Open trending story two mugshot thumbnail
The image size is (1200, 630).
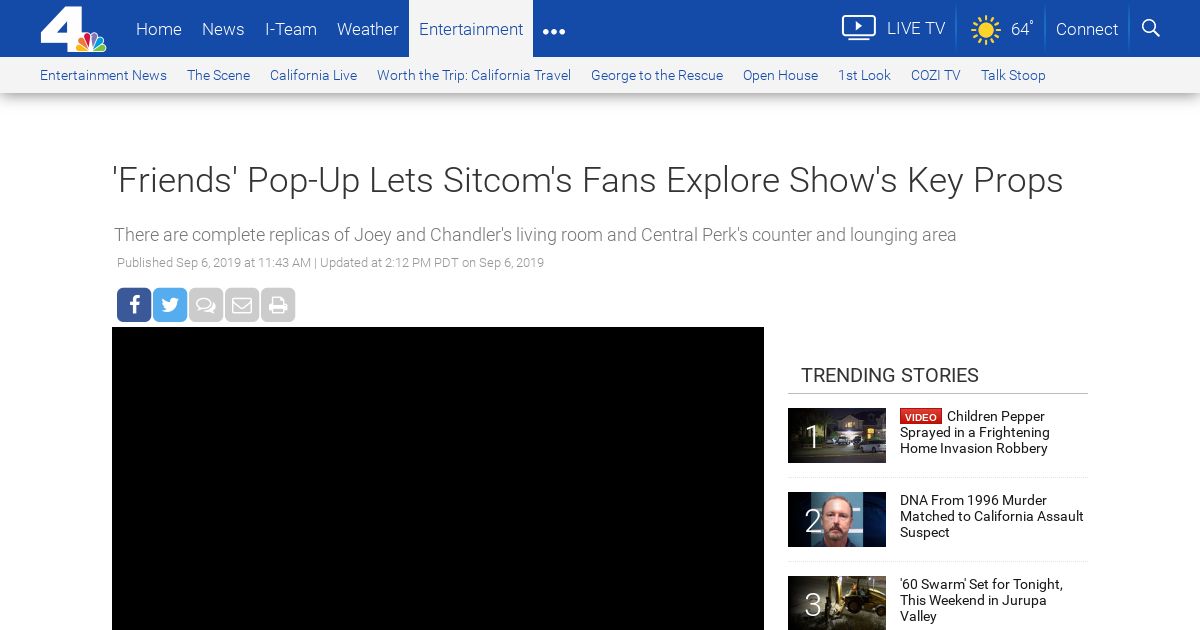tap(837, 519)
